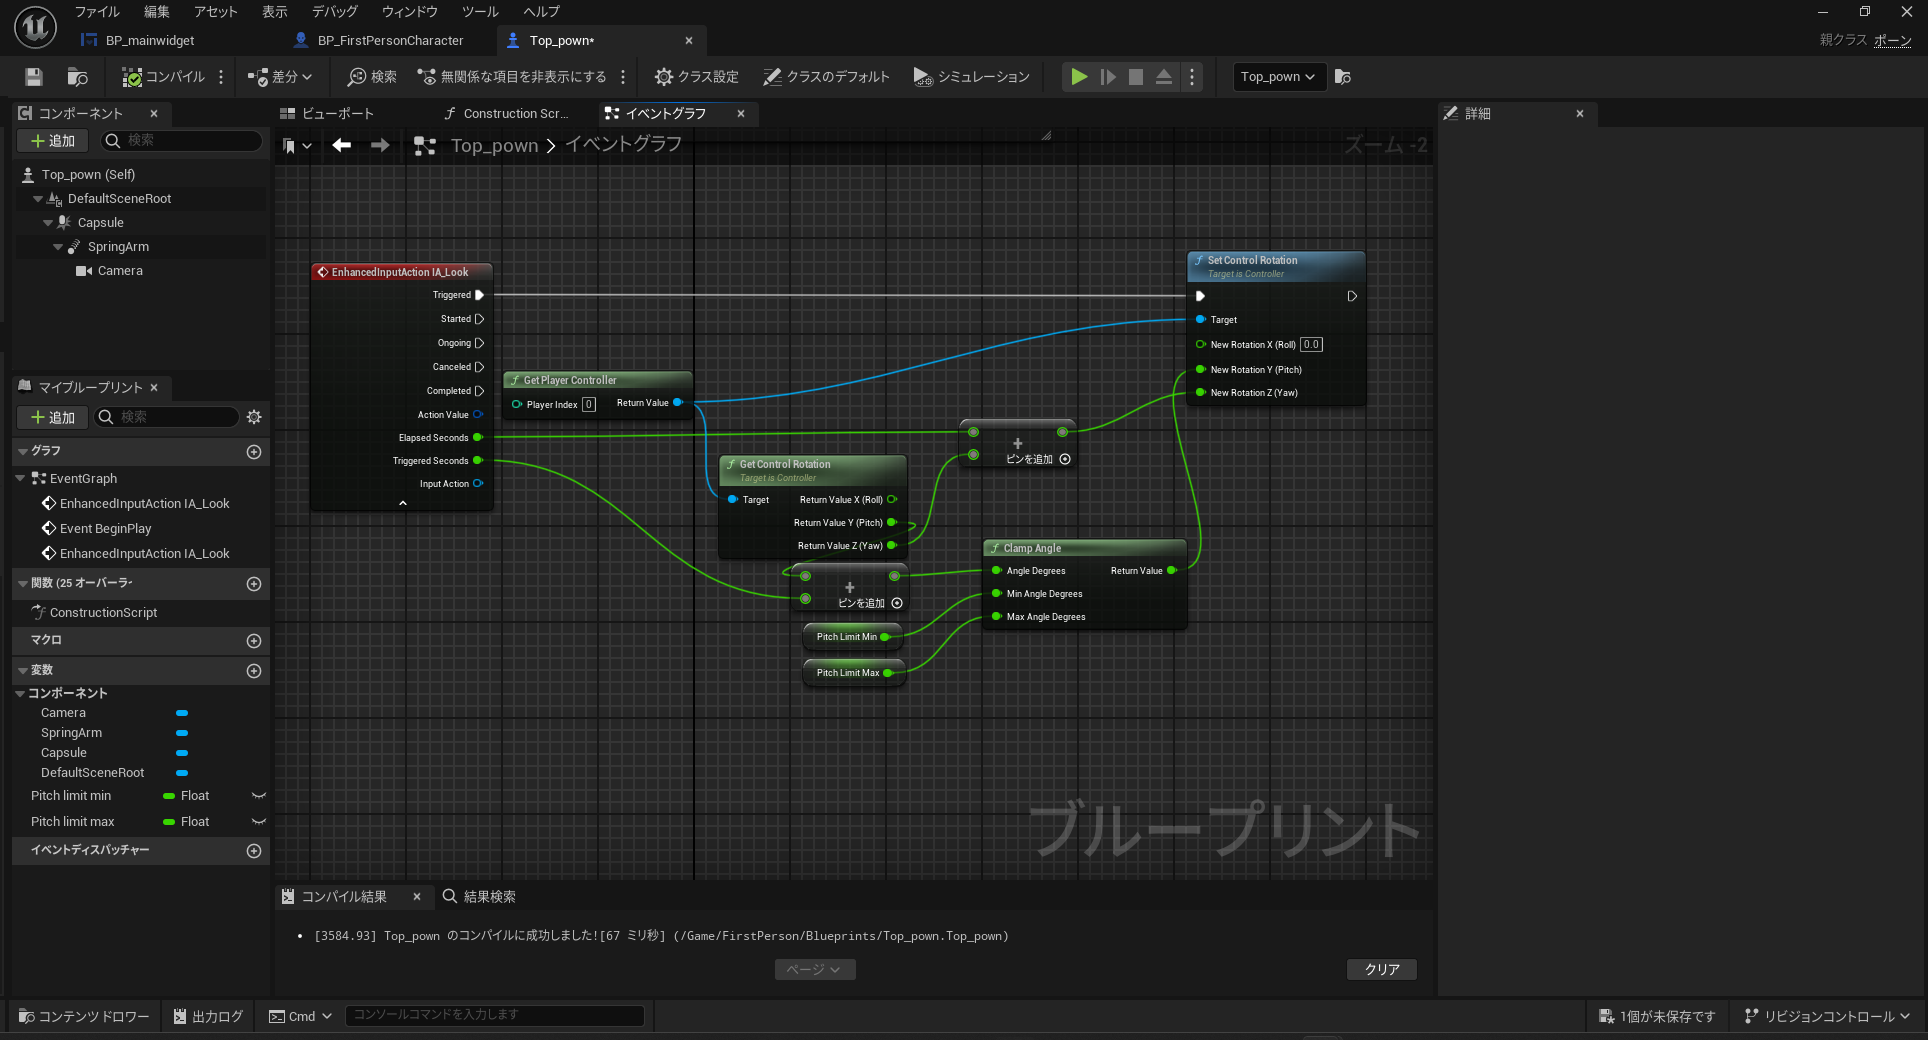Click the Stop simulation icon
This screenshot has height=1040, width=1928.
pyautogui.click(x=1136, y=77)
